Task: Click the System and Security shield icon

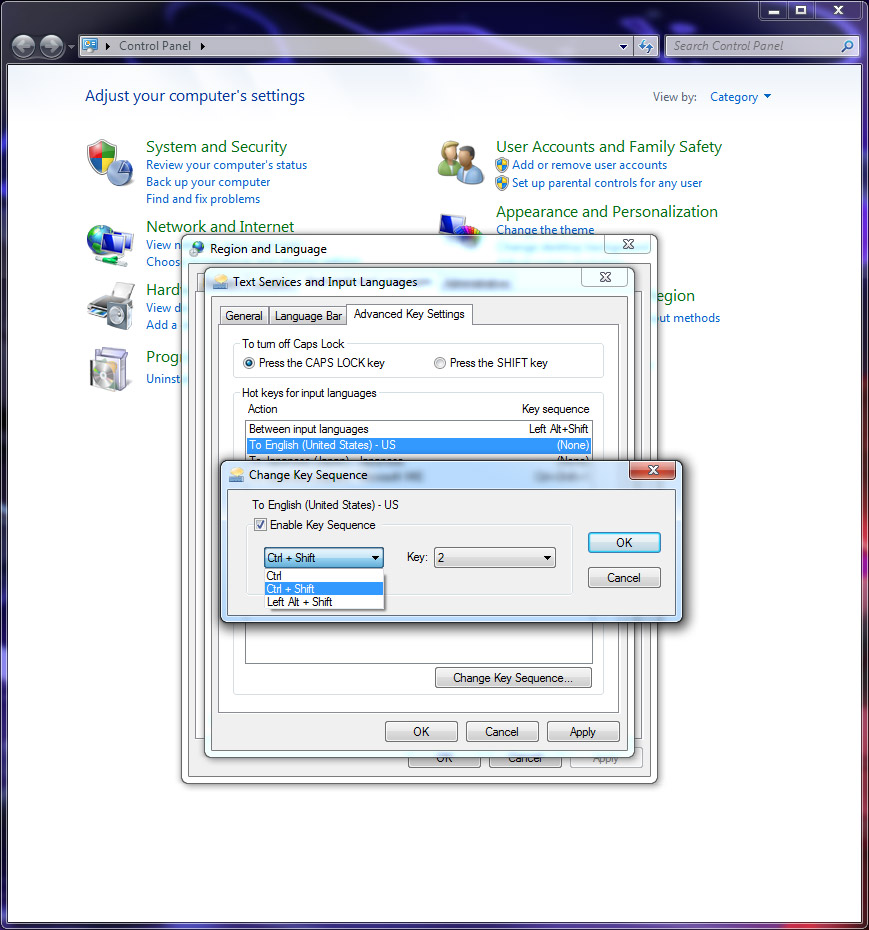Action: coord(110,160)
